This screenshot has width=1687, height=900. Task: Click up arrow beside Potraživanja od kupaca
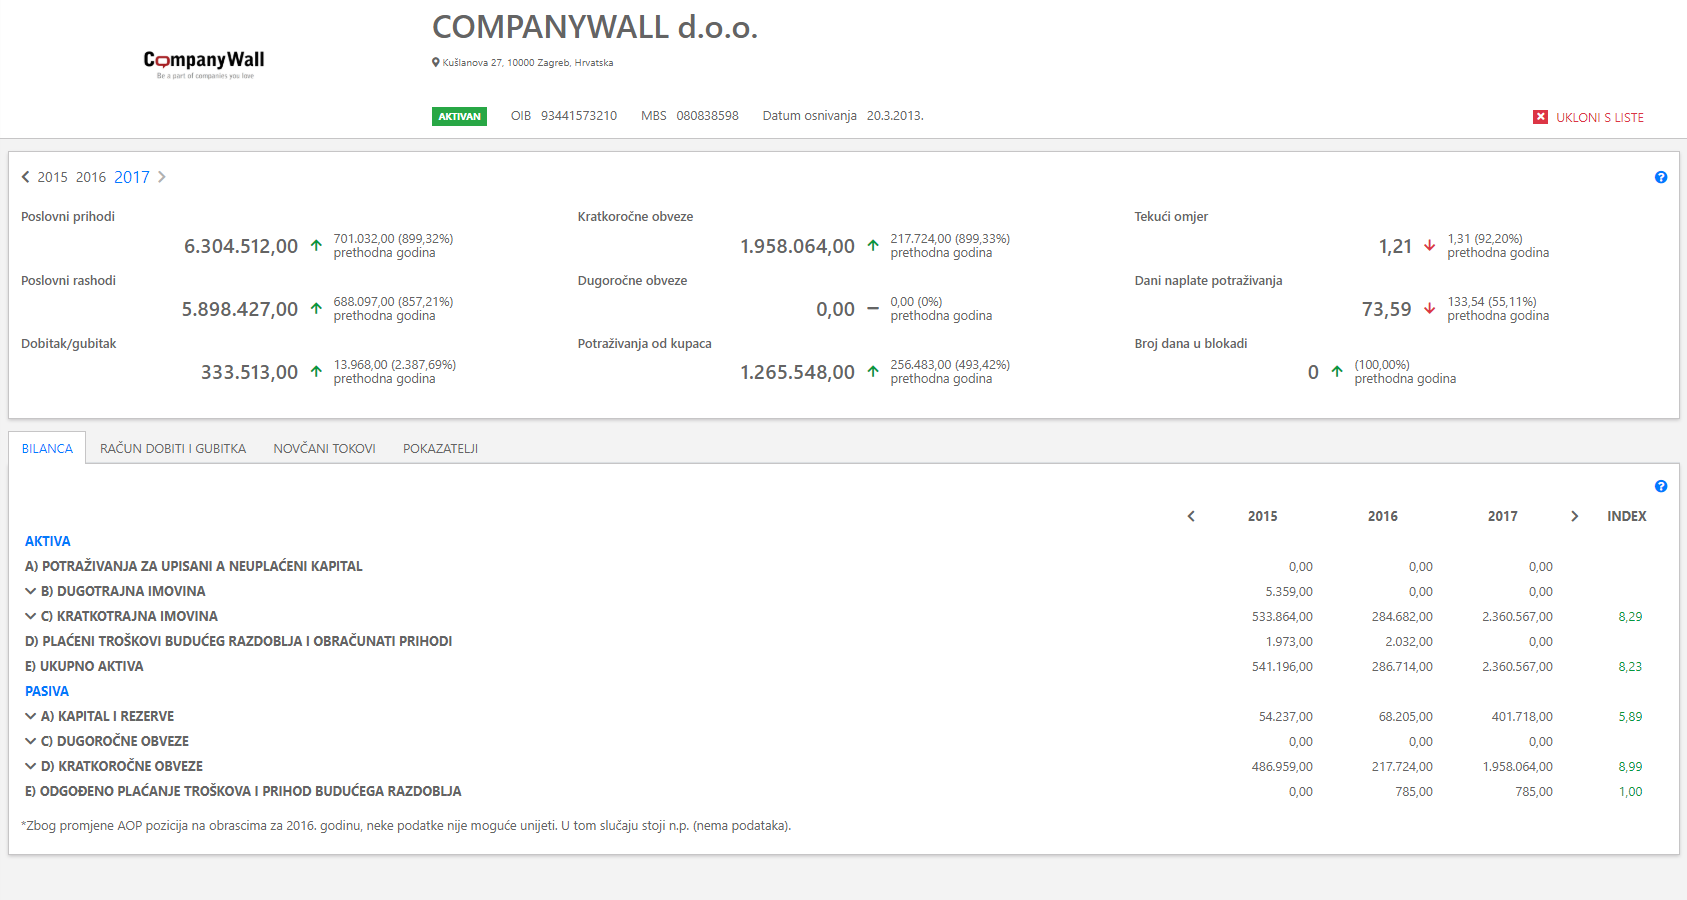(x=873, y=371)
